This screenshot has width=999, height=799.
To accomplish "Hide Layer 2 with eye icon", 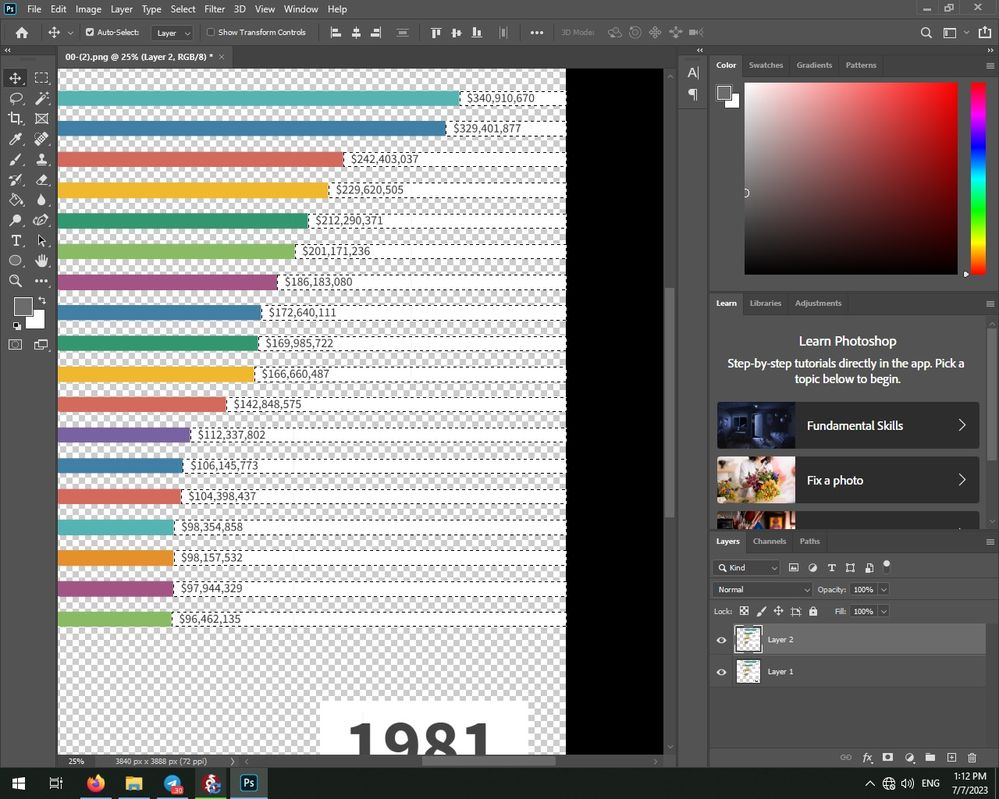I will pyautogui.click(x=721, y=640).
